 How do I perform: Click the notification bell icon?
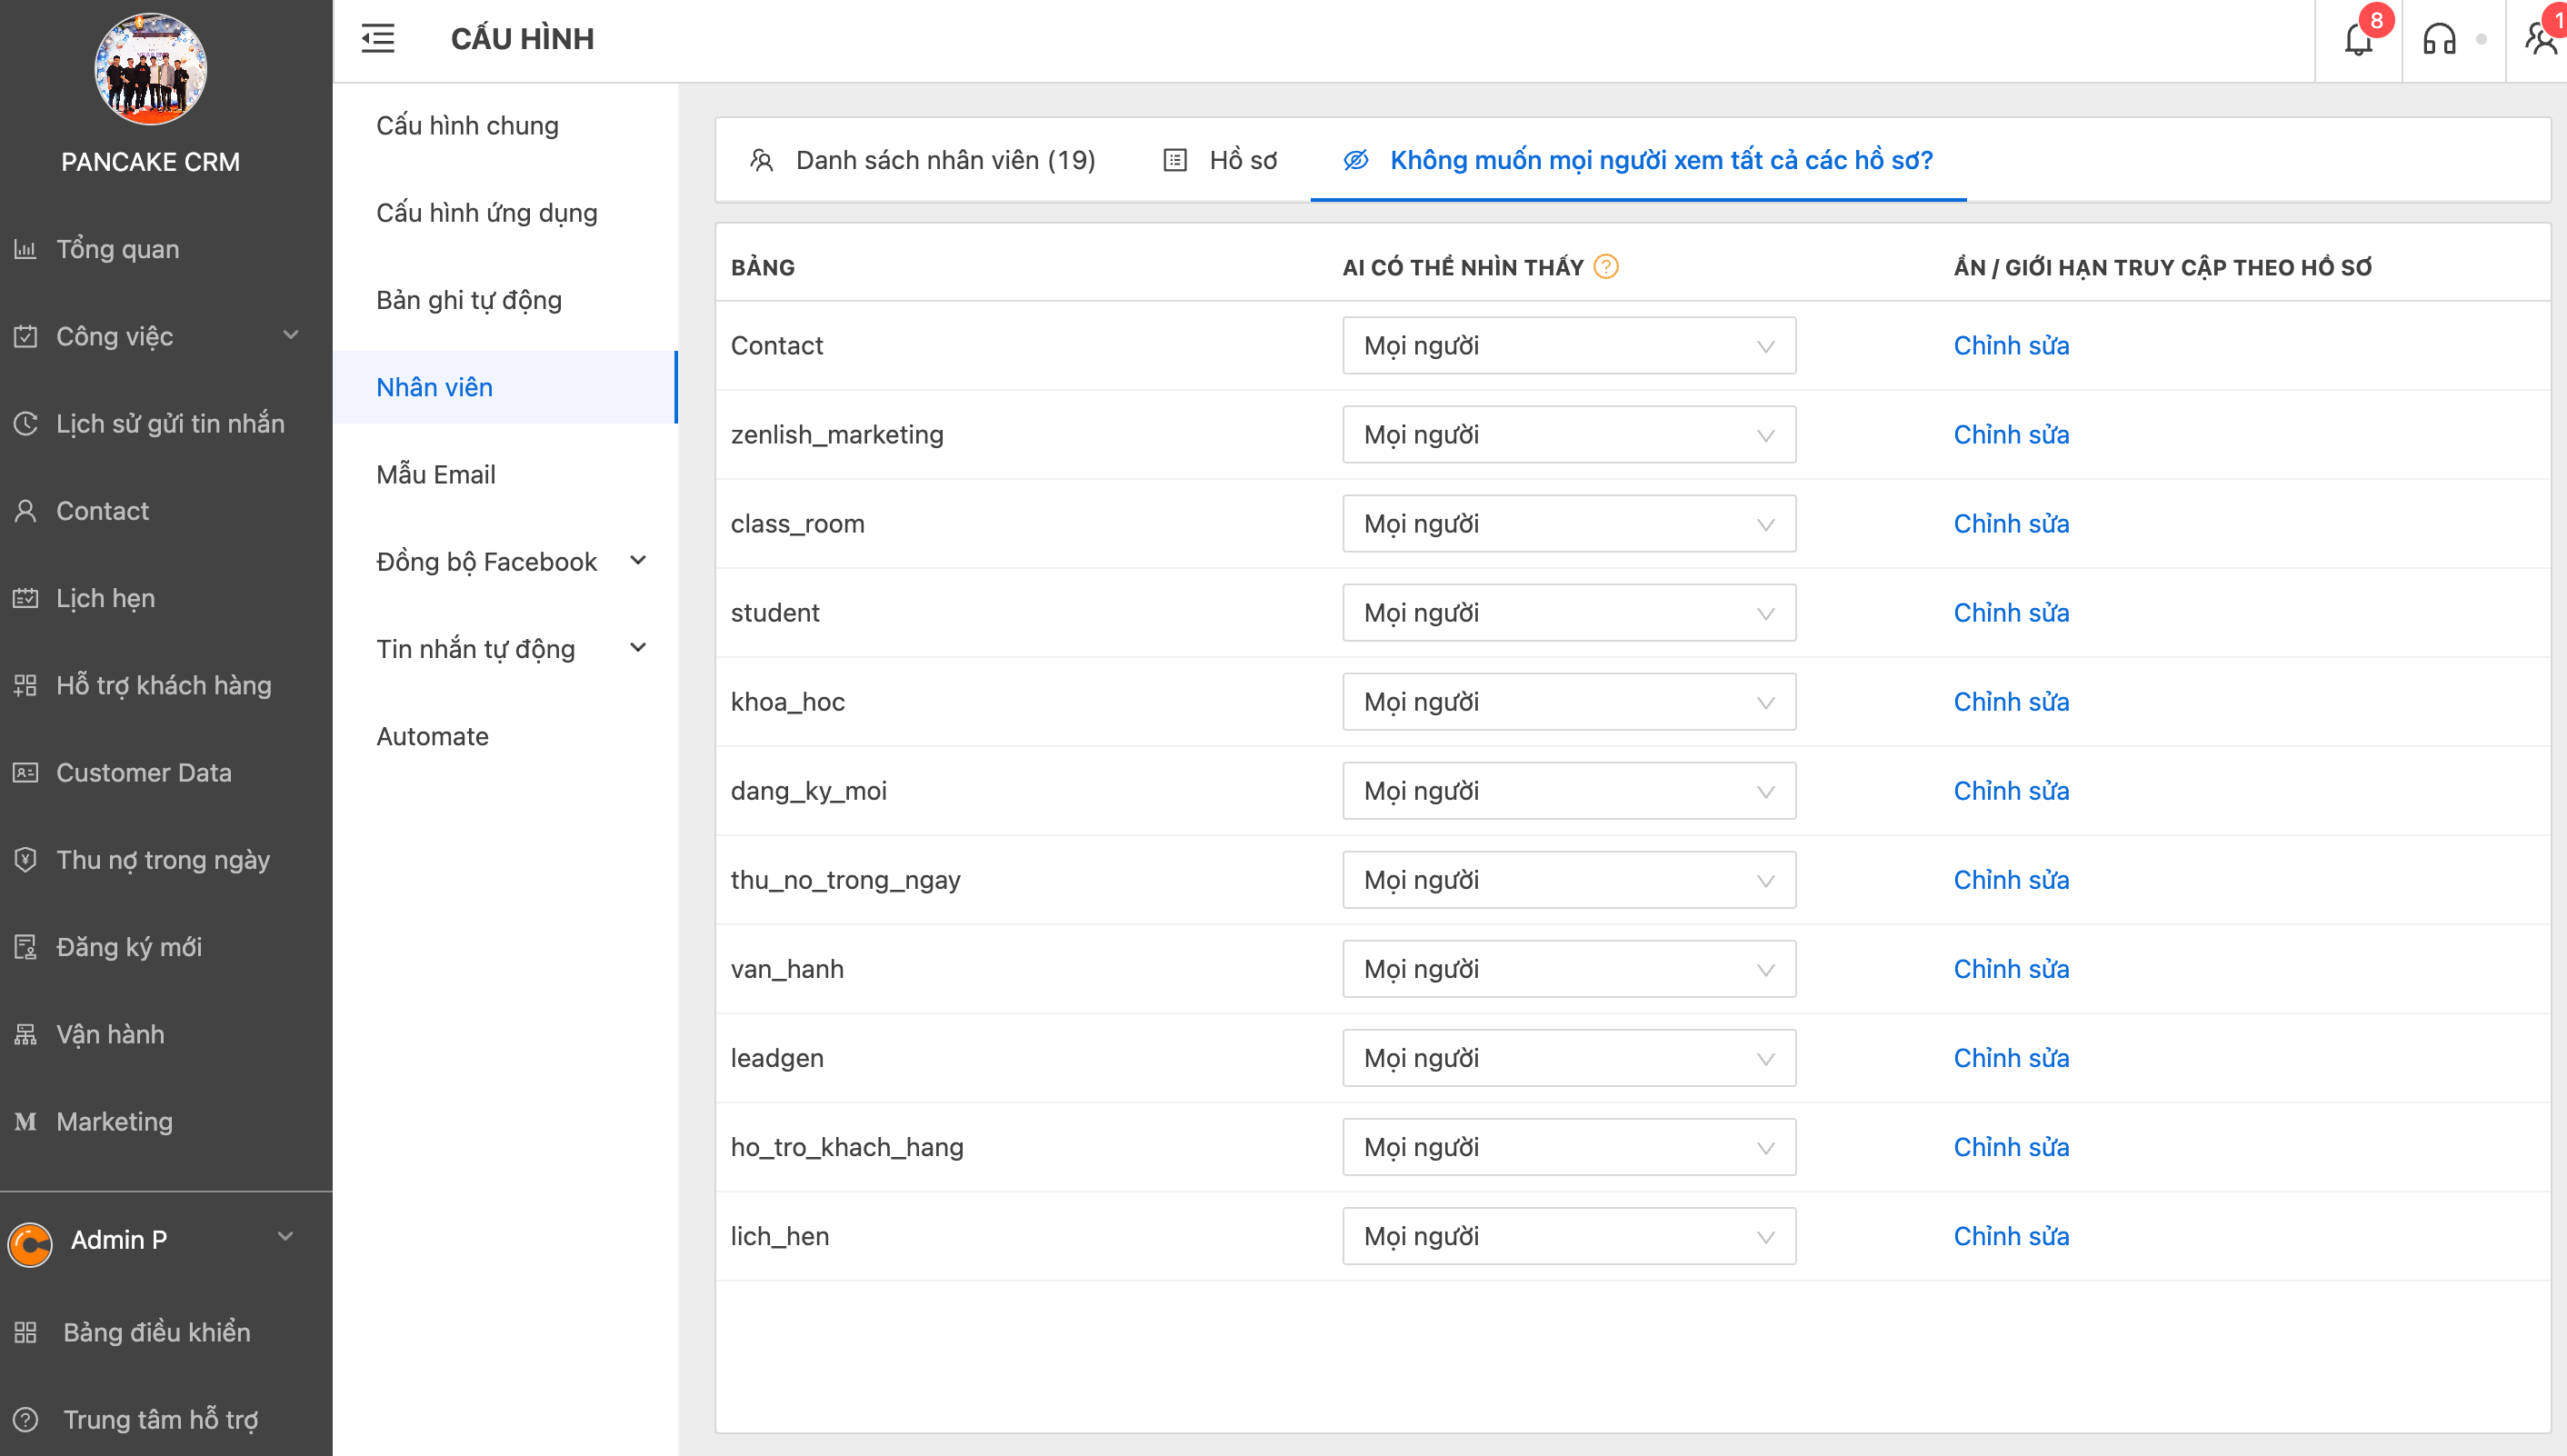2358,40
